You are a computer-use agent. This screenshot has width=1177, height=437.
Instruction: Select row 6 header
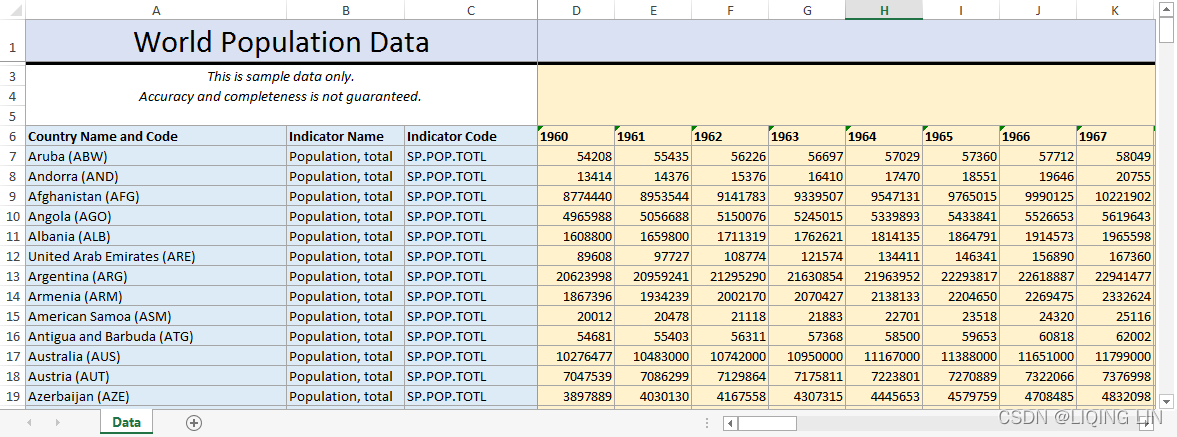coord(12,136)
